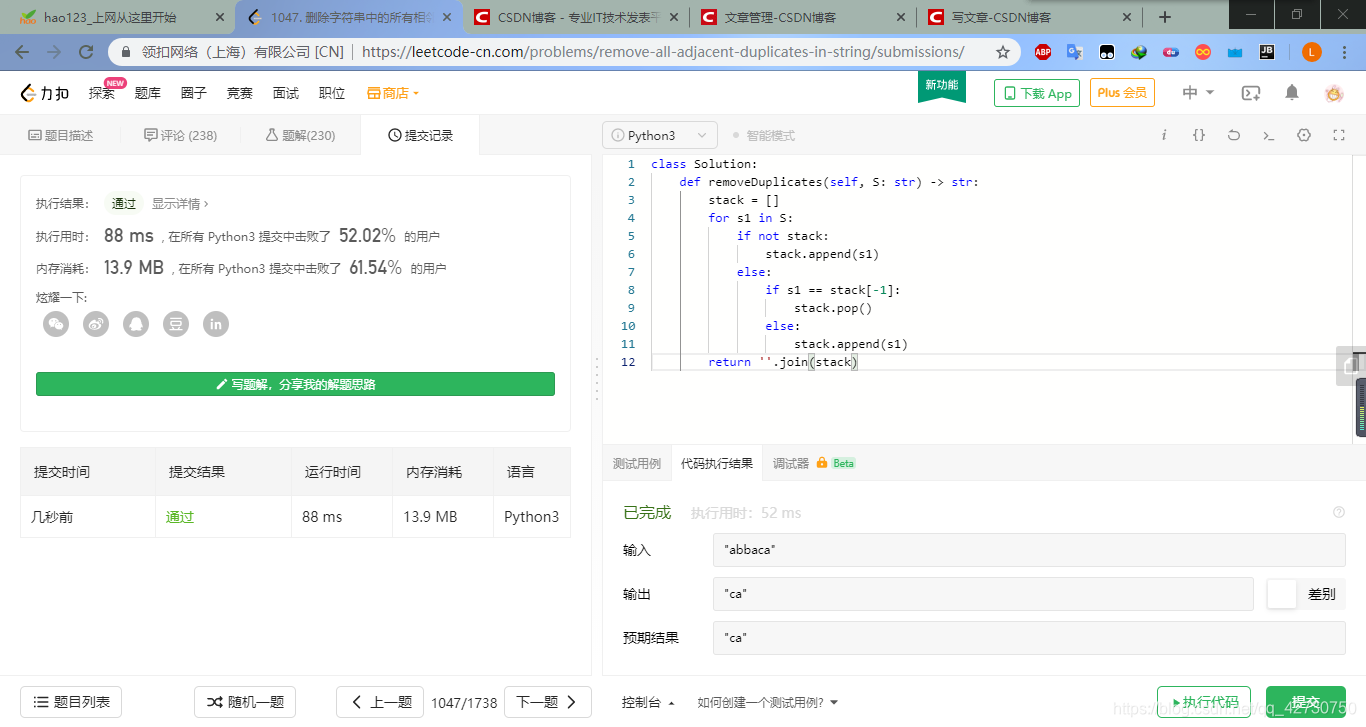Open editor settings gear icon

(x=1304, y=135)
